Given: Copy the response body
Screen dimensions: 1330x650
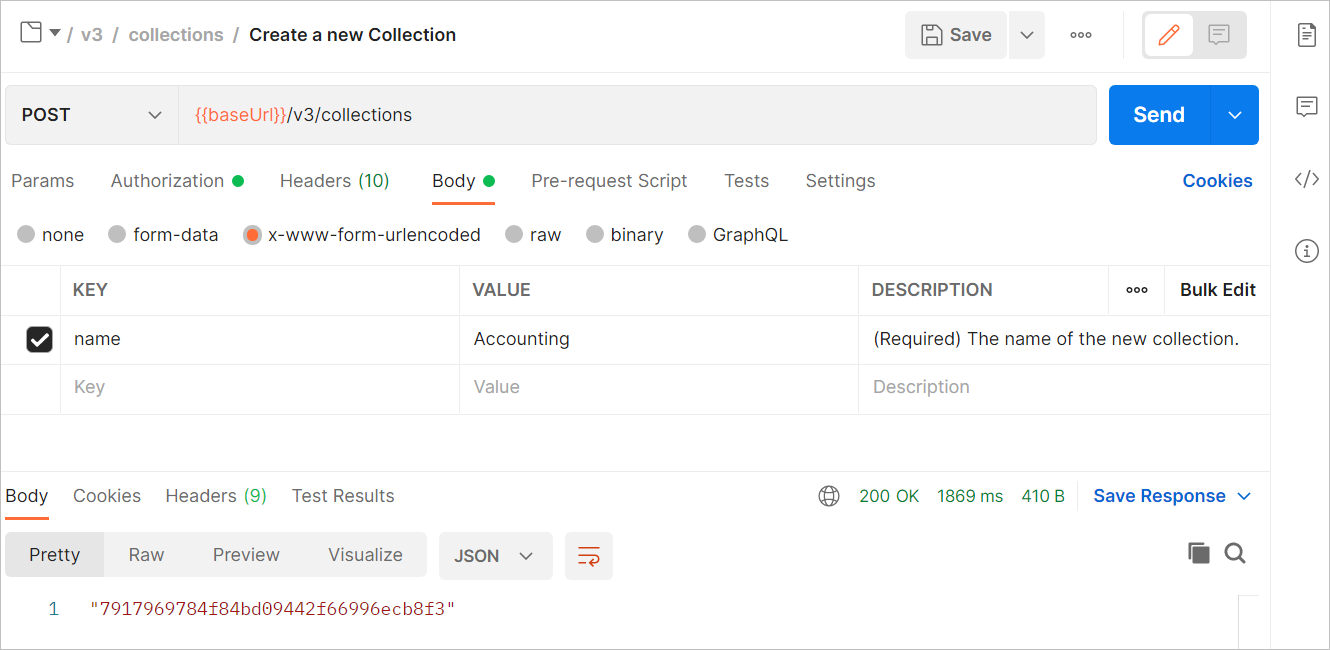Looking at the screenshot, I should point(1199,552).
